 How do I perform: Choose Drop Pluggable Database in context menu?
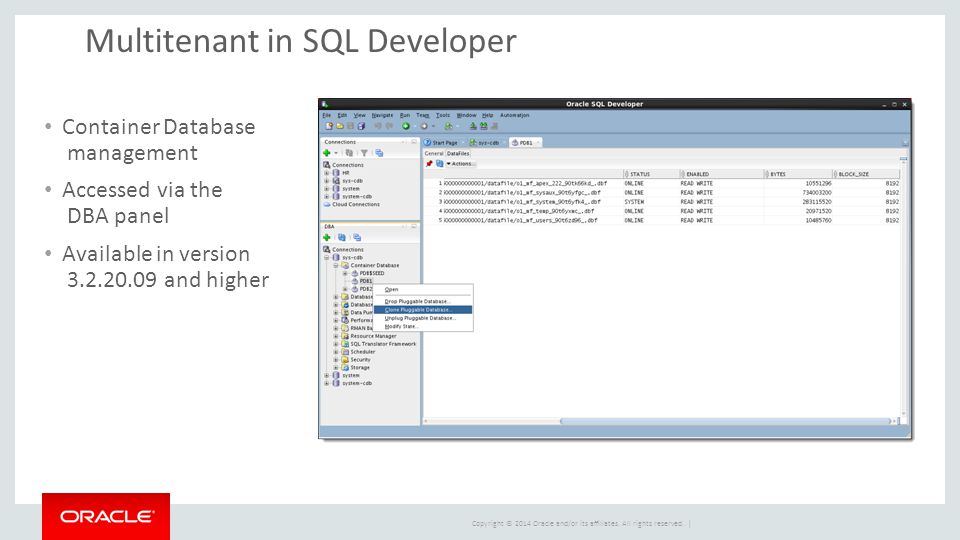click(423, 301)
